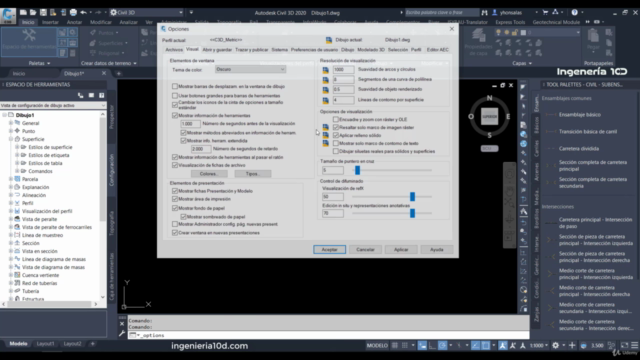Toggle Mostrar fondo de papel checkbox

175,208
